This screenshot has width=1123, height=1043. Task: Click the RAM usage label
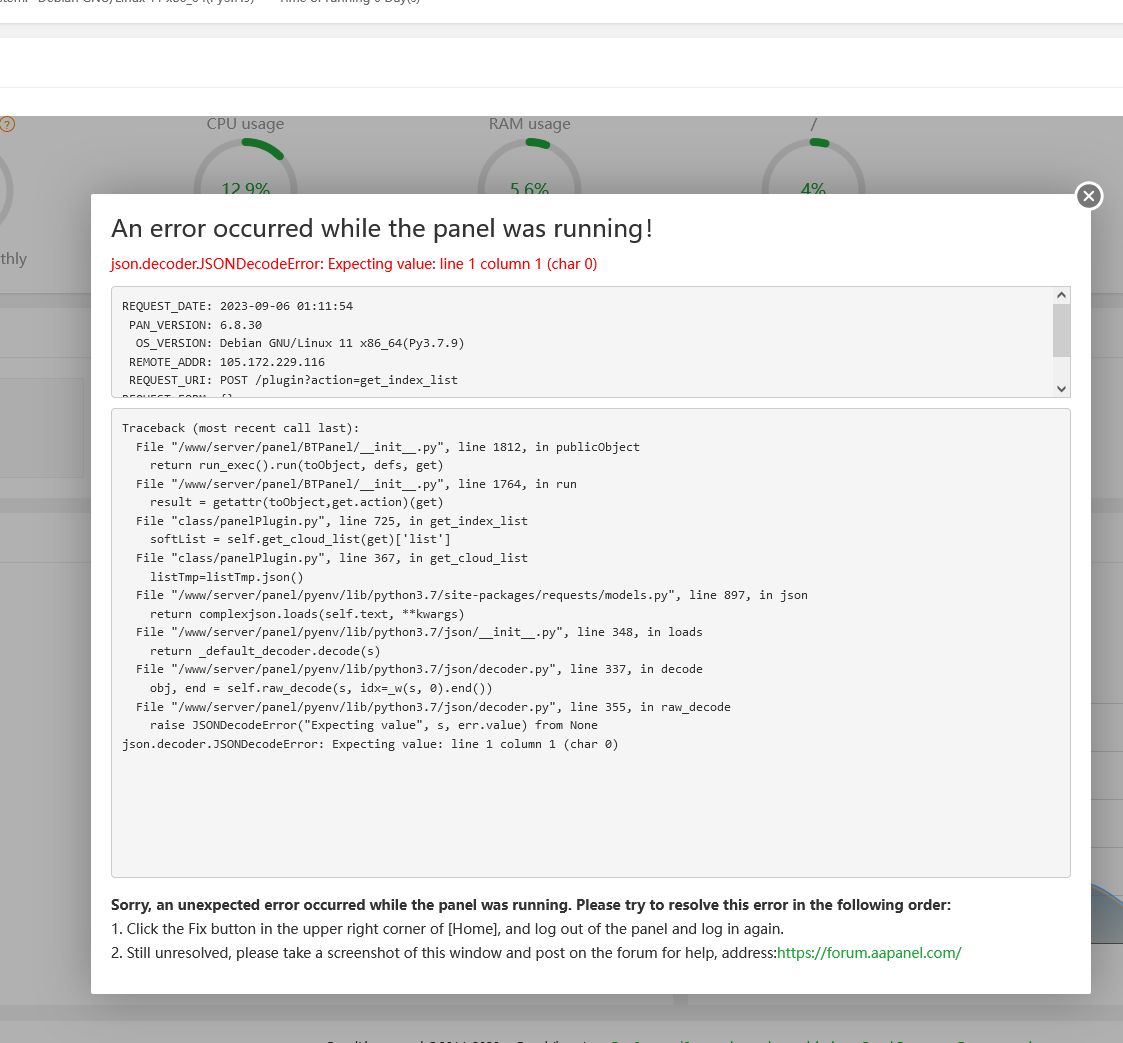pos(530,124)
